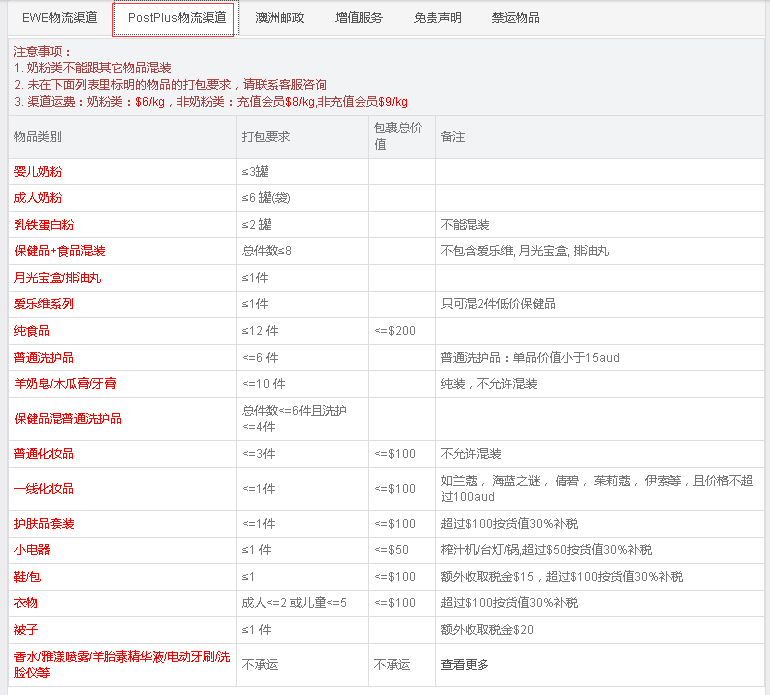Go to the 增值服务 tab
770x695 pixels.
tap(359, 18)
